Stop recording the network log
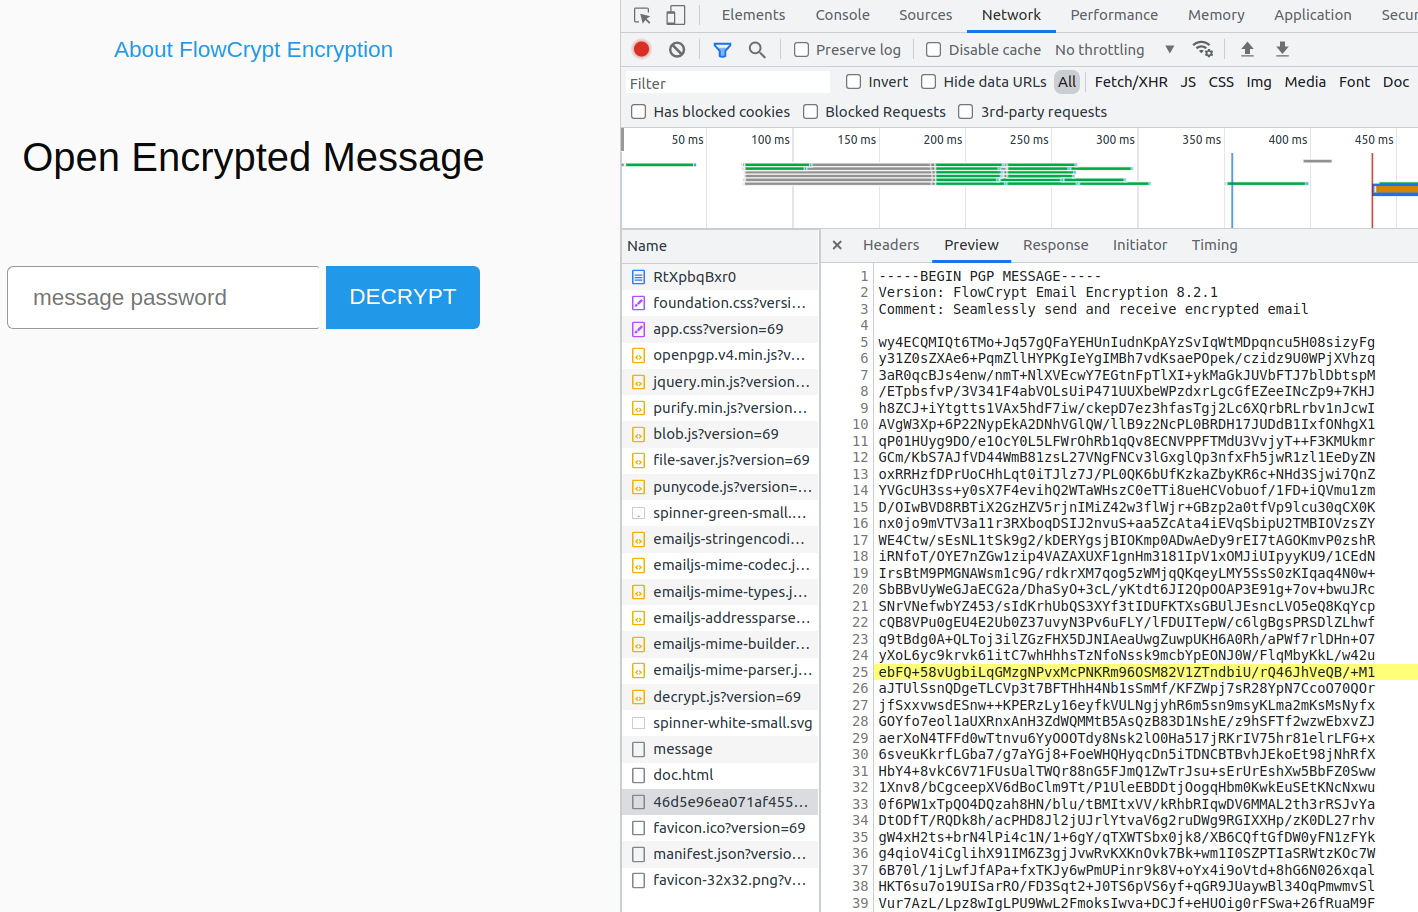This screenshot has width=1418, height=912. 641,48
